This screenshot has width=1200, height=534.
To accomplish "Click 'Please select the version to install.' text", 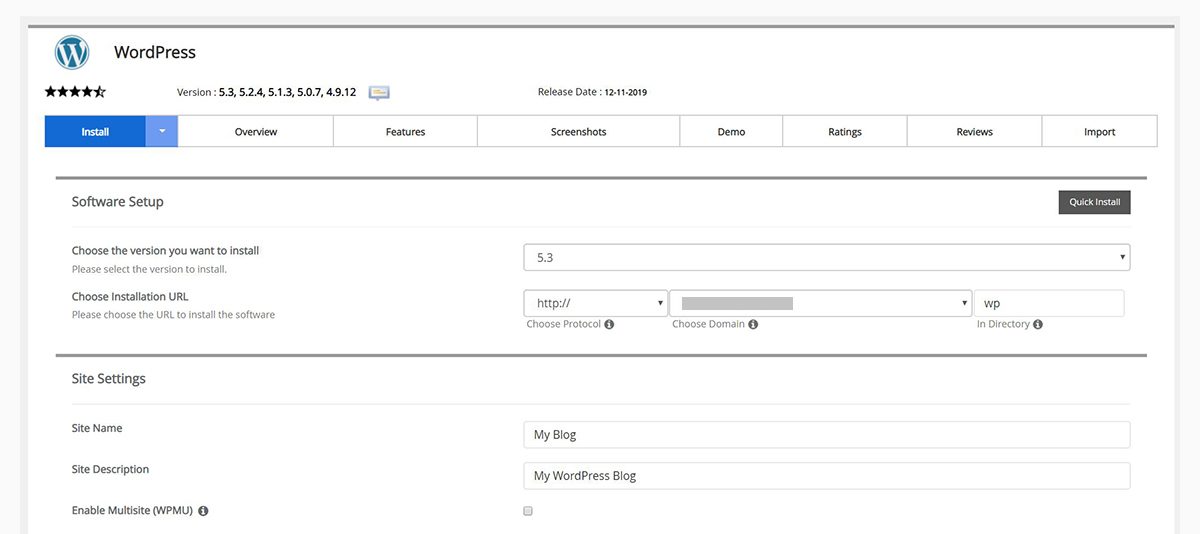I will pyautogui.click(x=149, y=270).
